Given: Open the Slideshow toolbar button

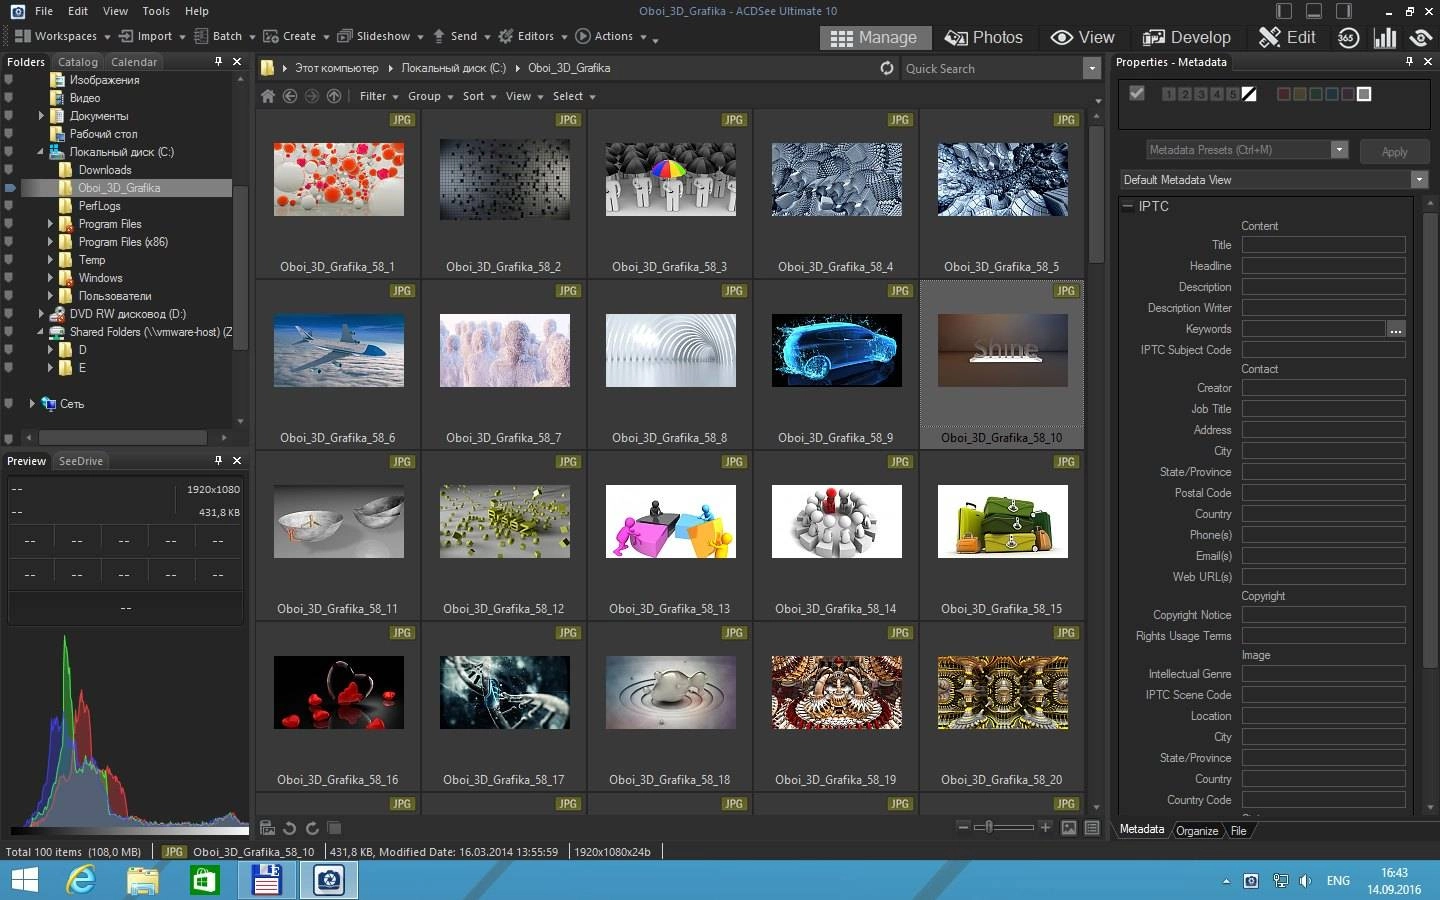Looking at the screenshot, I should coord(380,36).
